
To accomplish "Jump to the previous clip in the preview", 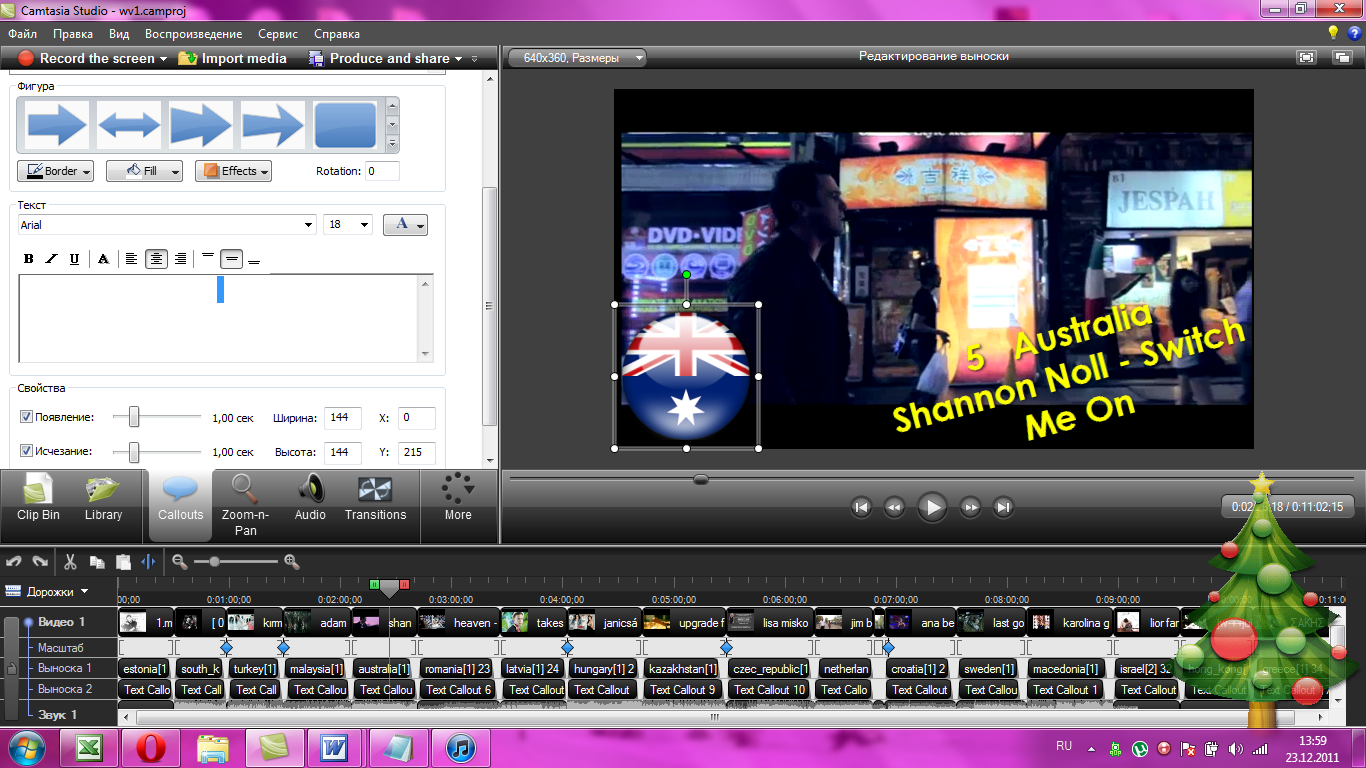I will 861,508.
